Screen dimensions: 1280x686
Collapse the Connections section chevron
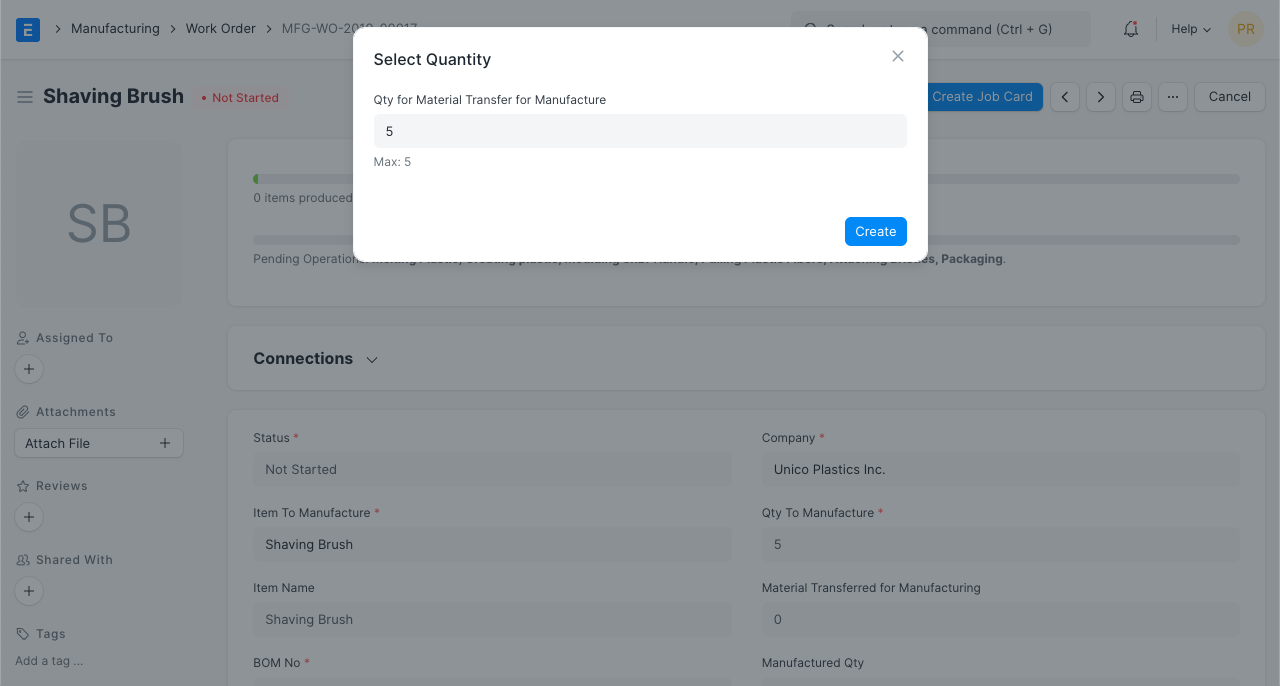point(371,358)
